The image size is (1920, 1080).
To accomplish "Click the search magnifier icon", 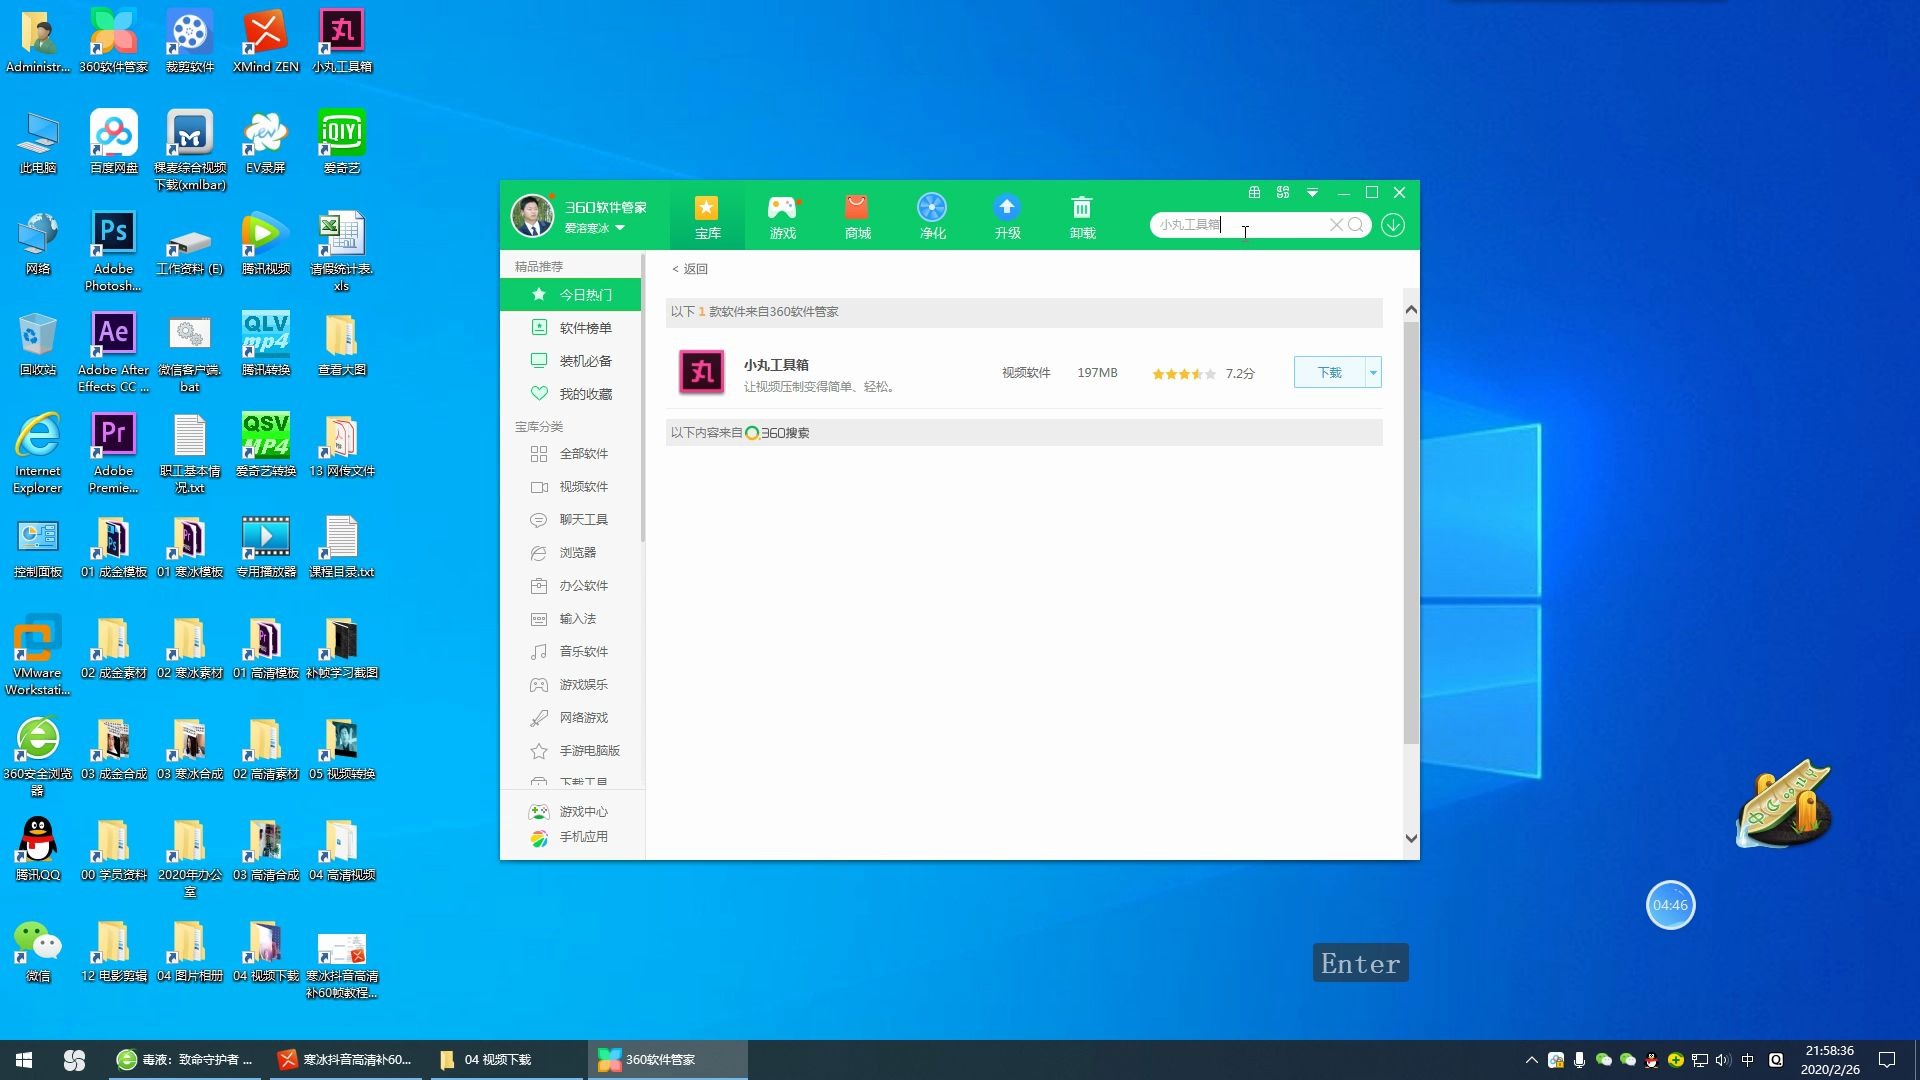I will tap(1356, 225).
